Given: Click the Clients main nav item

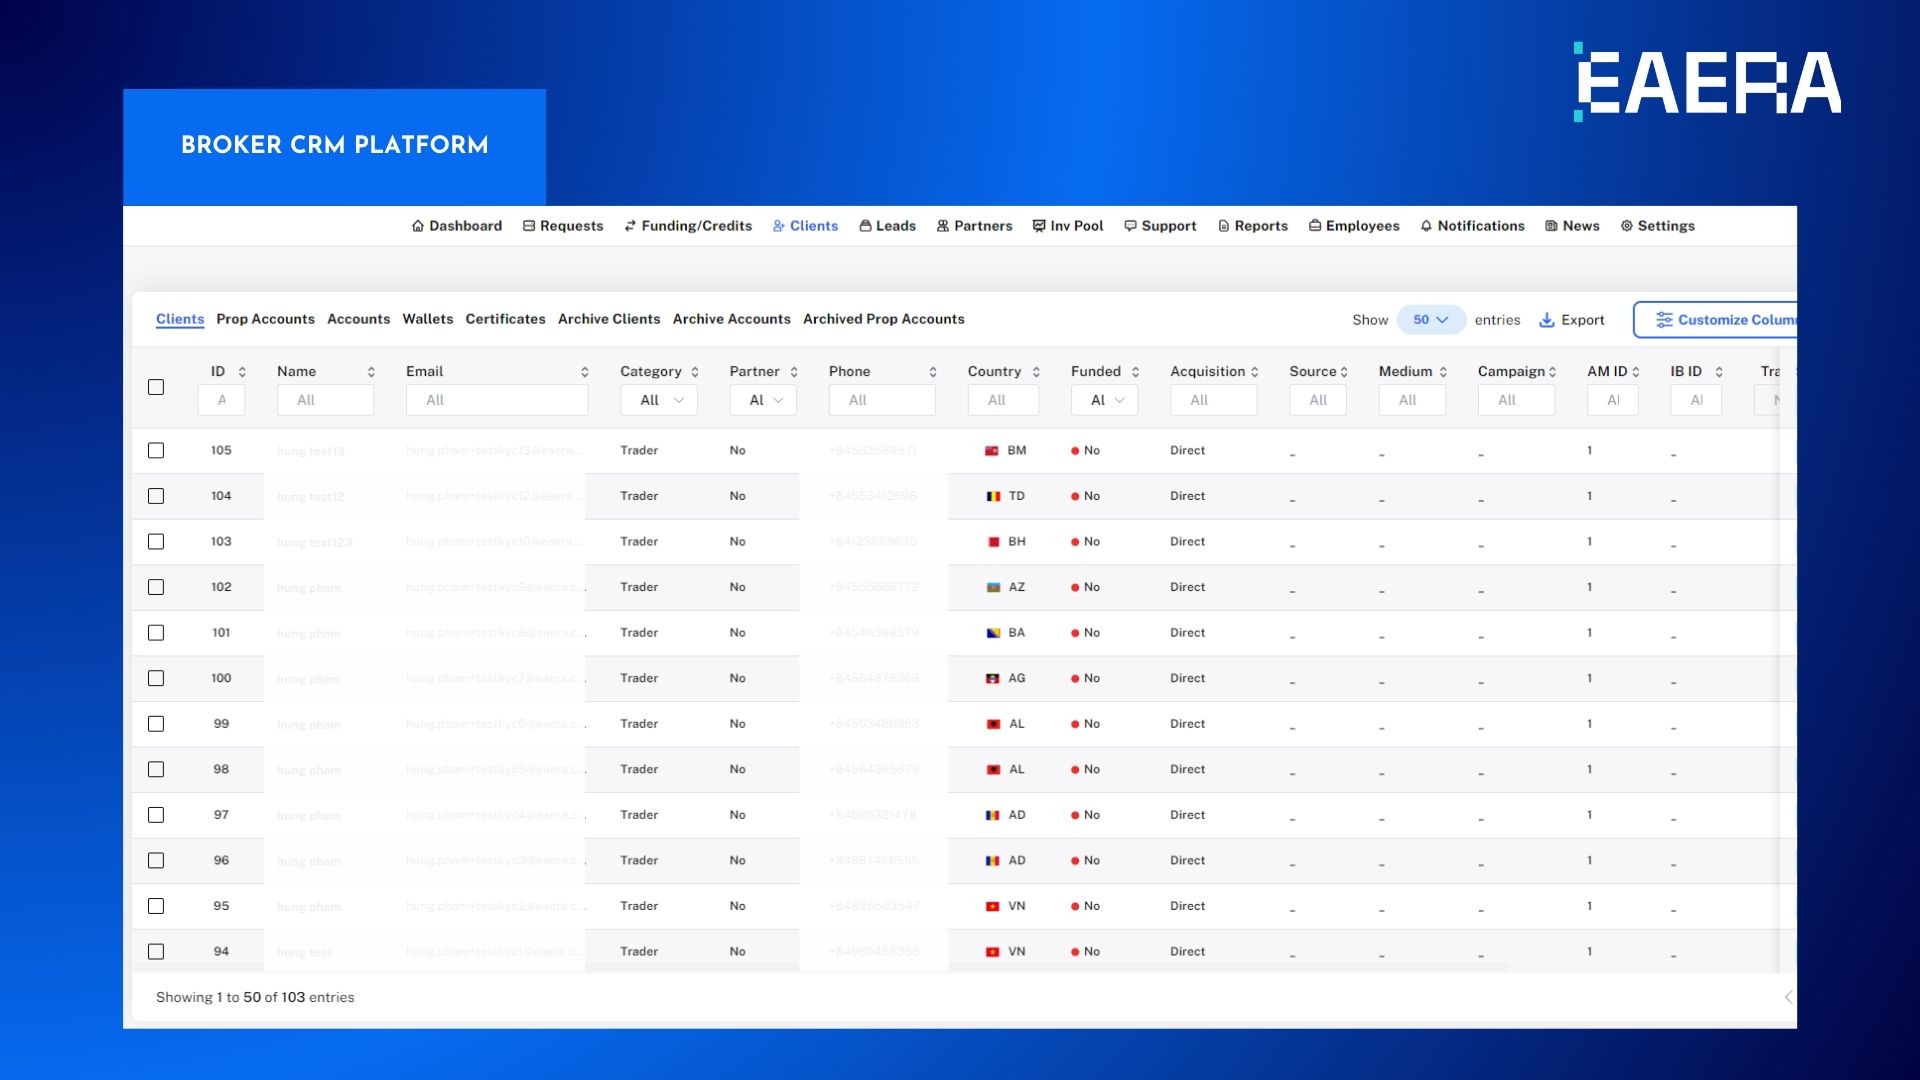Looking at the screenshot, I should [x=805, y=226].
